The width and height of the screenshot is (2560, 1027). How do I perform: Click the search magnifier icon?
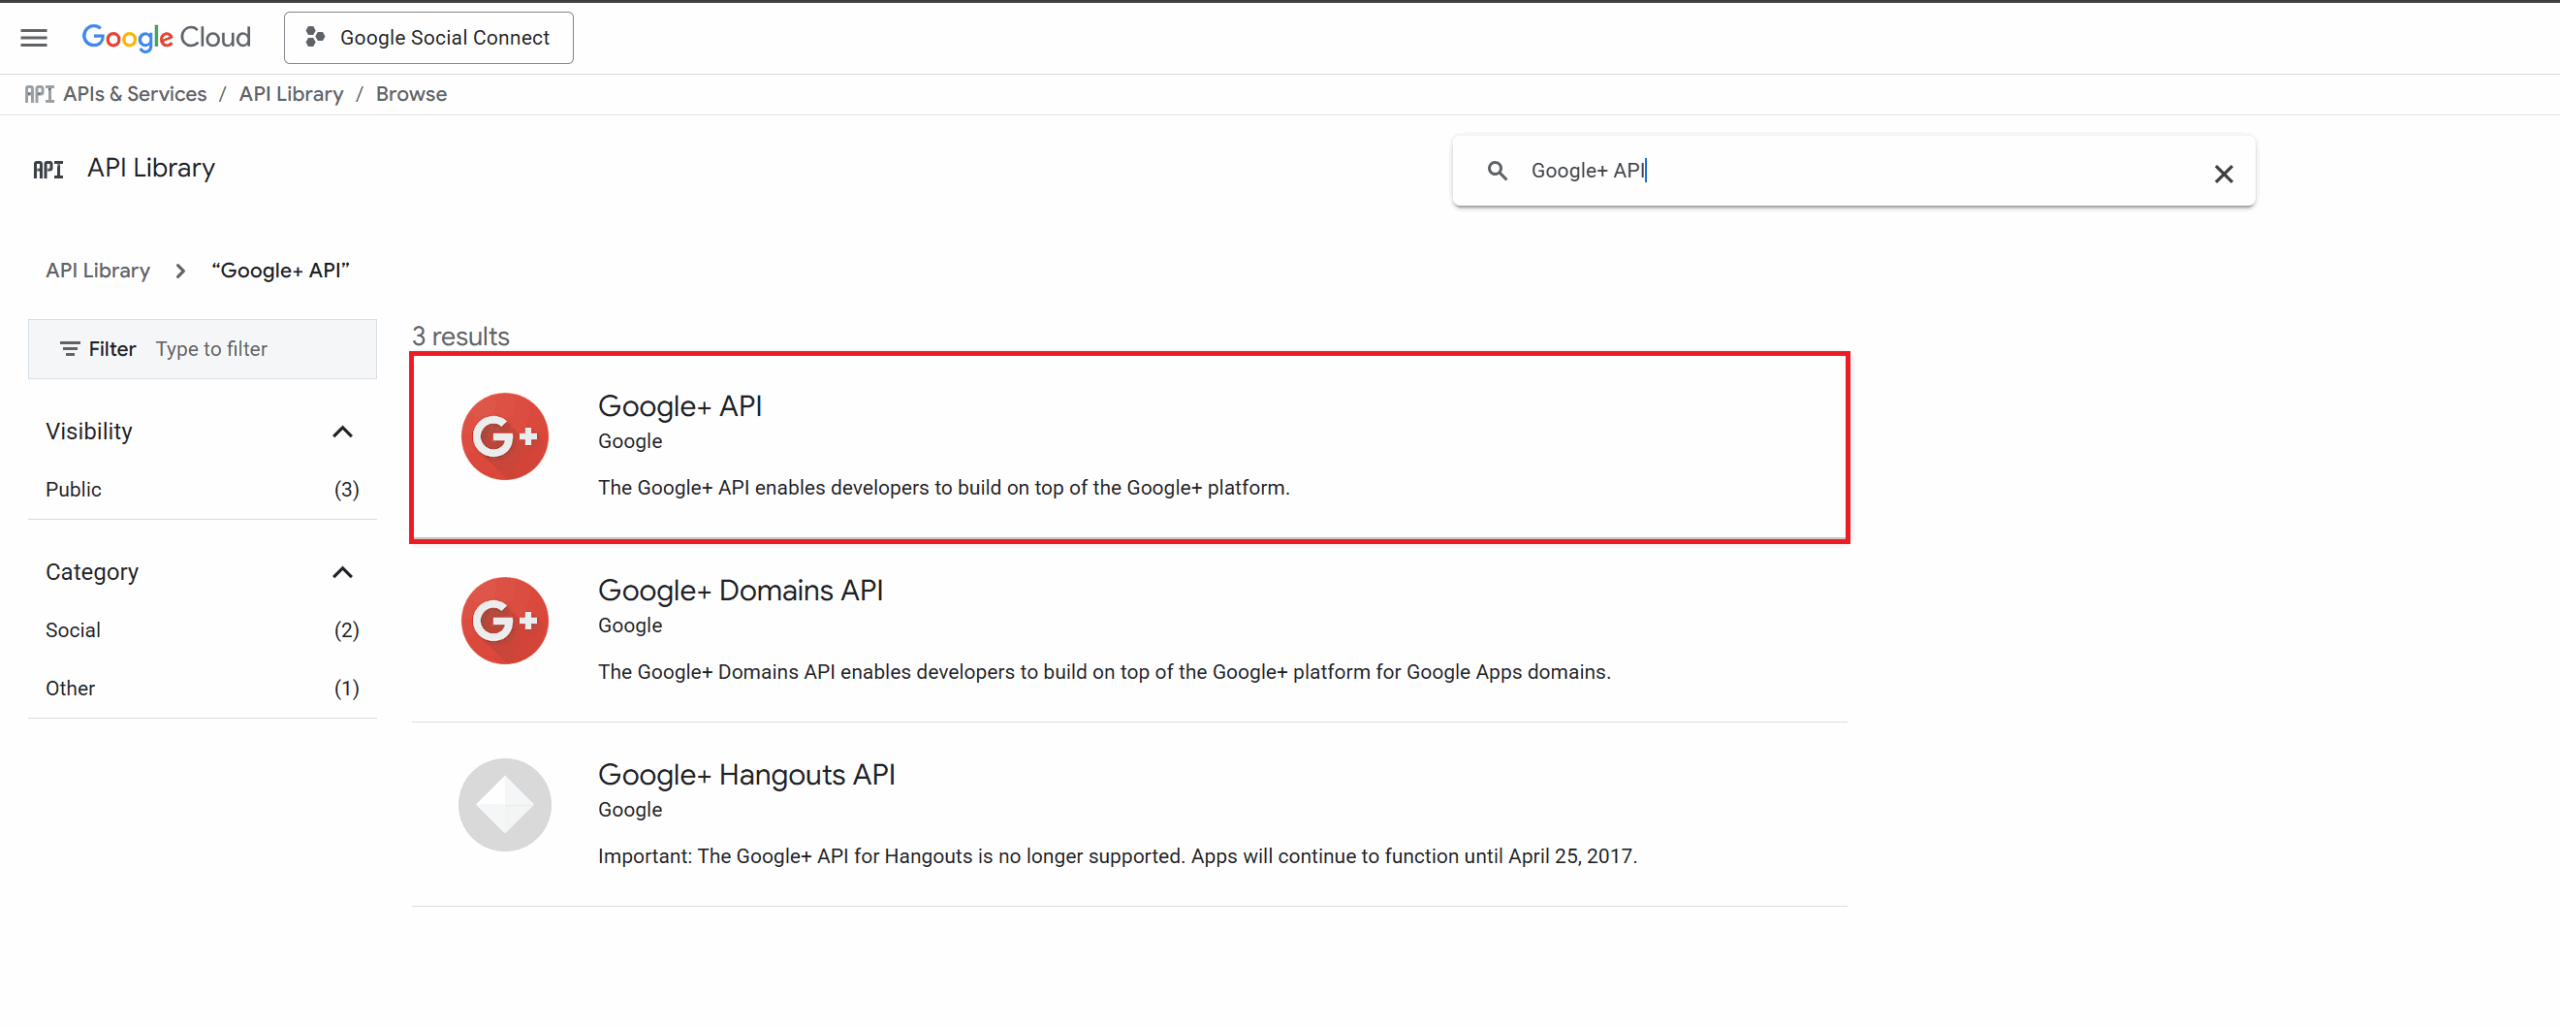click(1497, 171)
